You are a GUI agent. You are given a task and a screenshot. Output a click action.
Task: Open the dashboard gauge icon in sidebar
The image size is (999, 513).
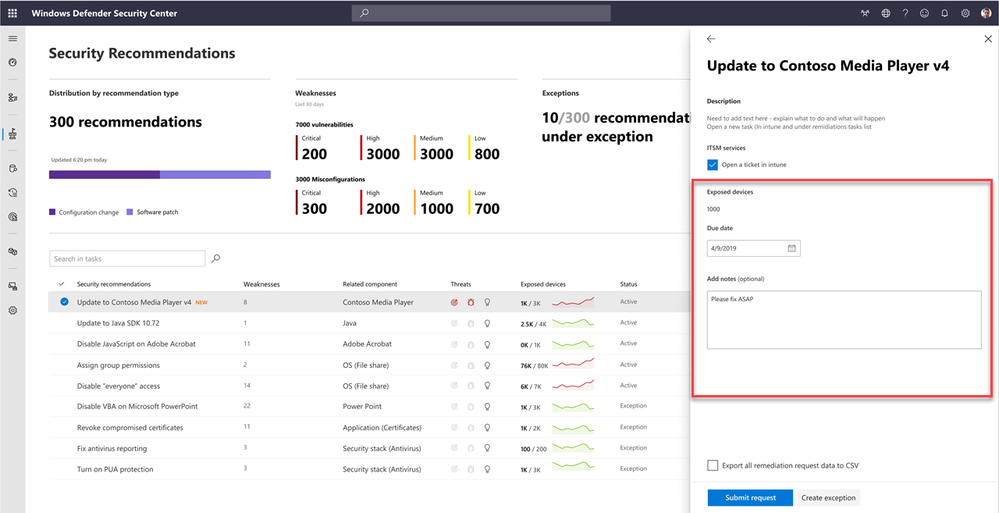tap(13, 62)
